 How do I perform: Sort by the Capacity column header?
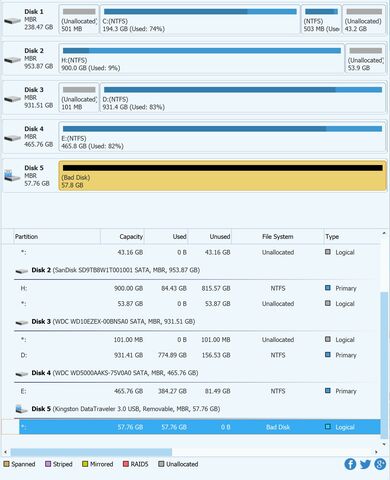click(122, 237)
